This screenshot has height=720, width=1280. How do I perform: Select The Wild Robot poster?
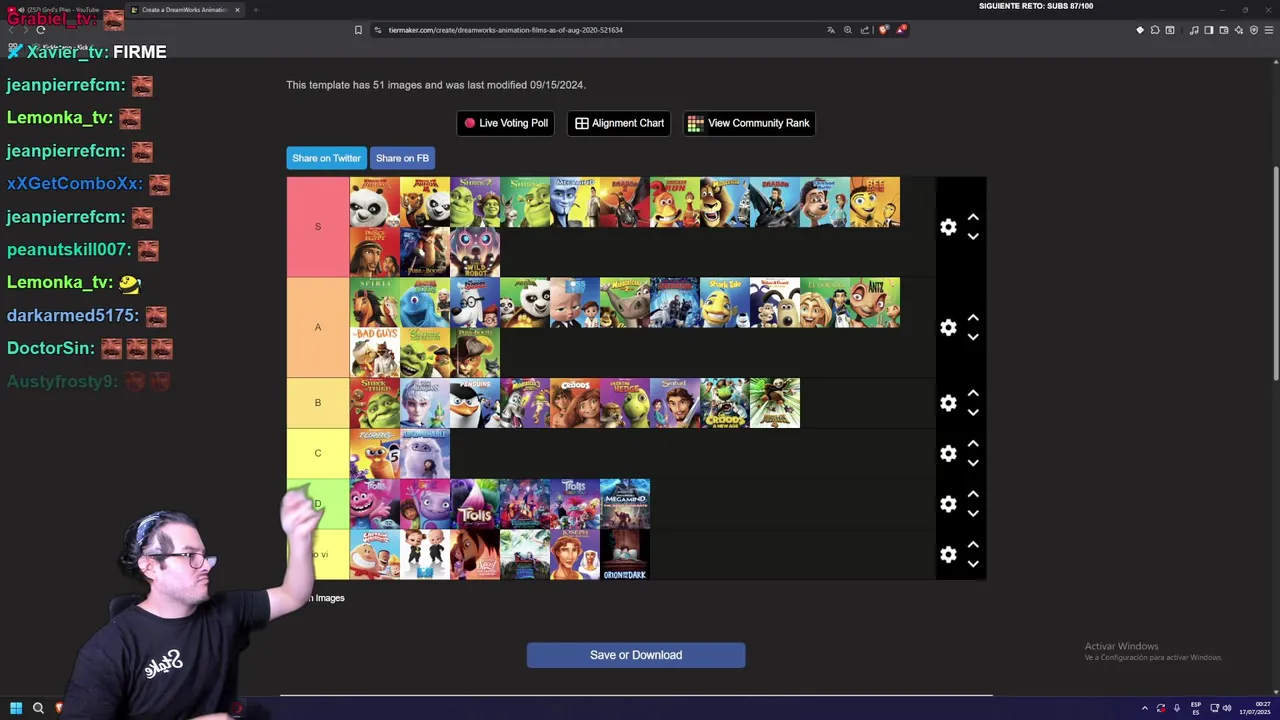(x=475, y=252)
